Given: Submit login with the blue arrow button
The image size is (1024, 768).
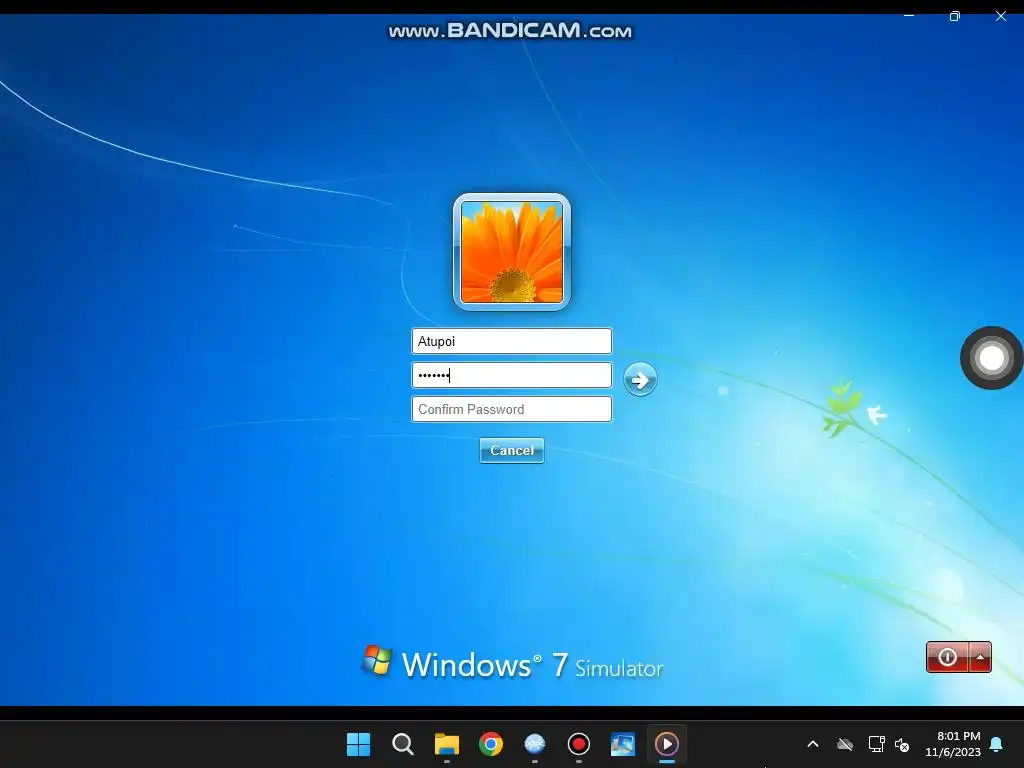Looking at the screenshot, I should (x=640, y=379).
